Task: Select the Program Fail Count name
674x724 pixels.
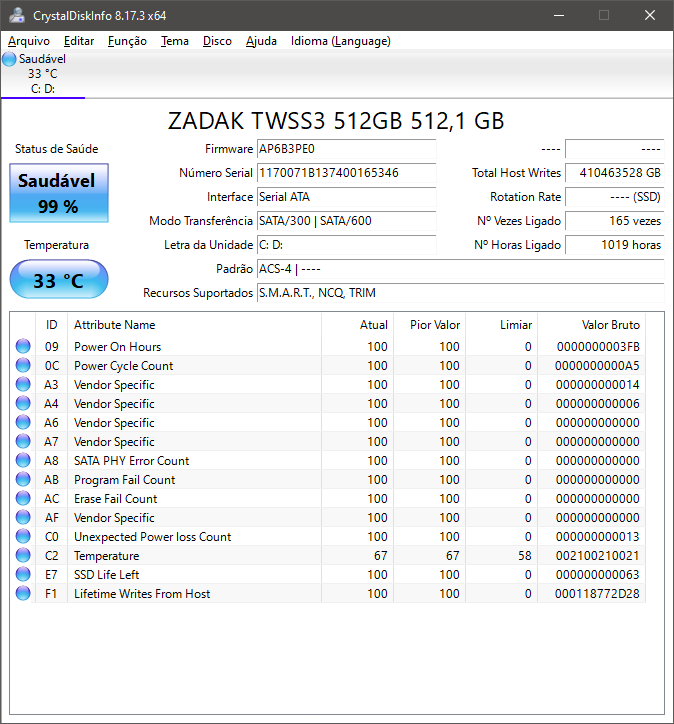Action: pyautogui.click(x=125, y=480)
